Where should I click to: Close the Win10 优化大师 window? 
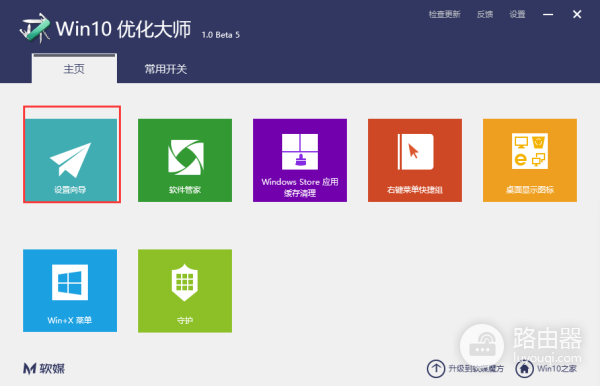point(577,15)
